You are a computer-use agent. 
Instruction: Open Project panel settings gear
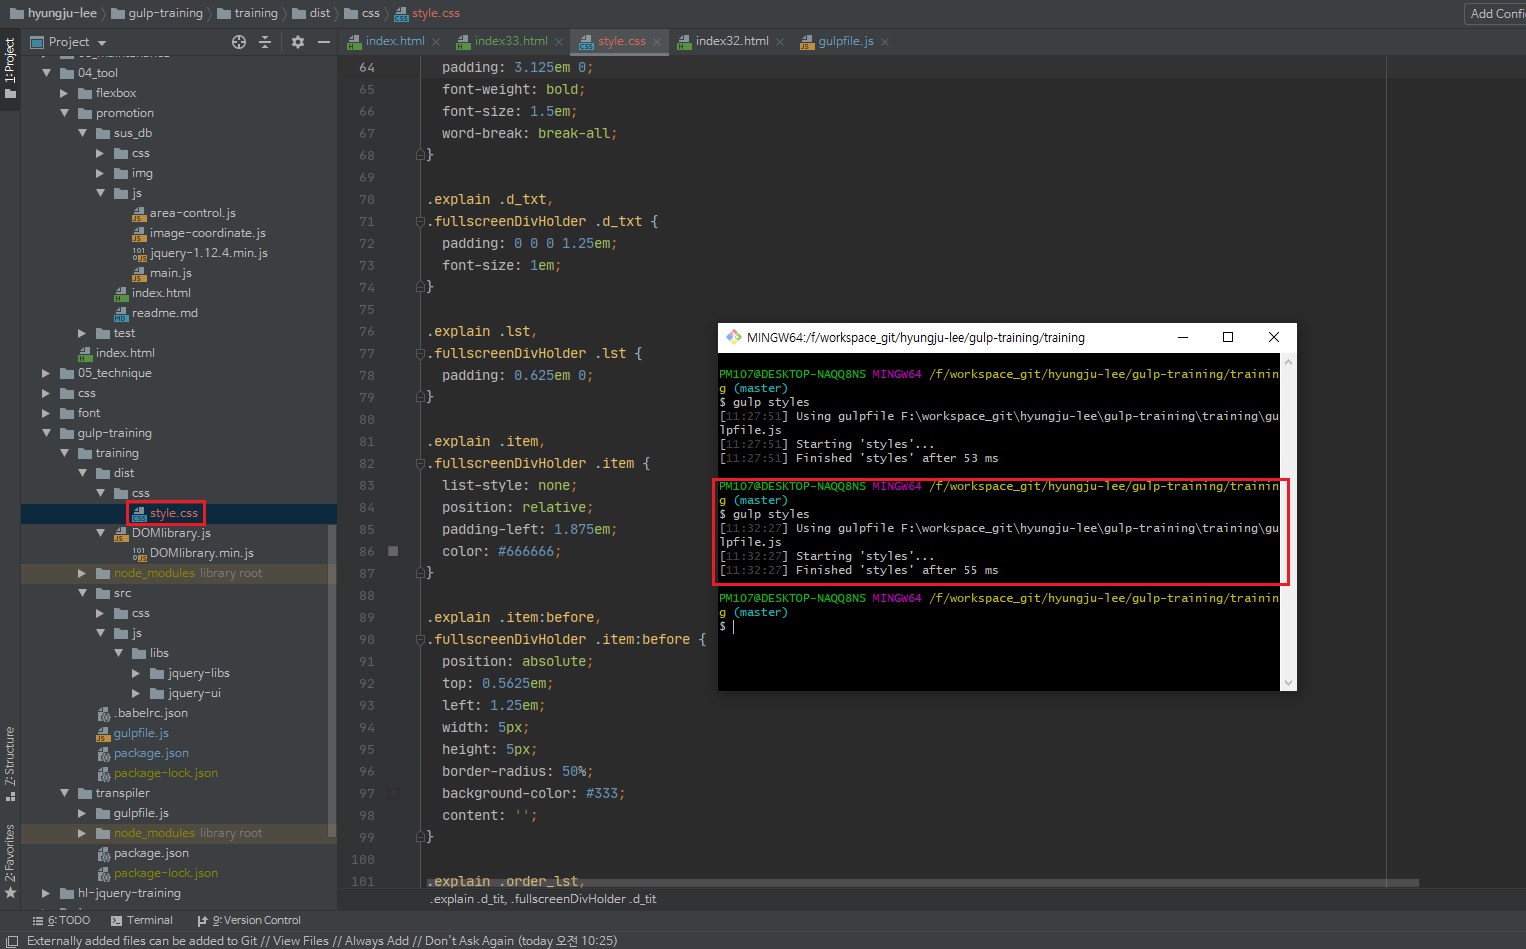297,42
